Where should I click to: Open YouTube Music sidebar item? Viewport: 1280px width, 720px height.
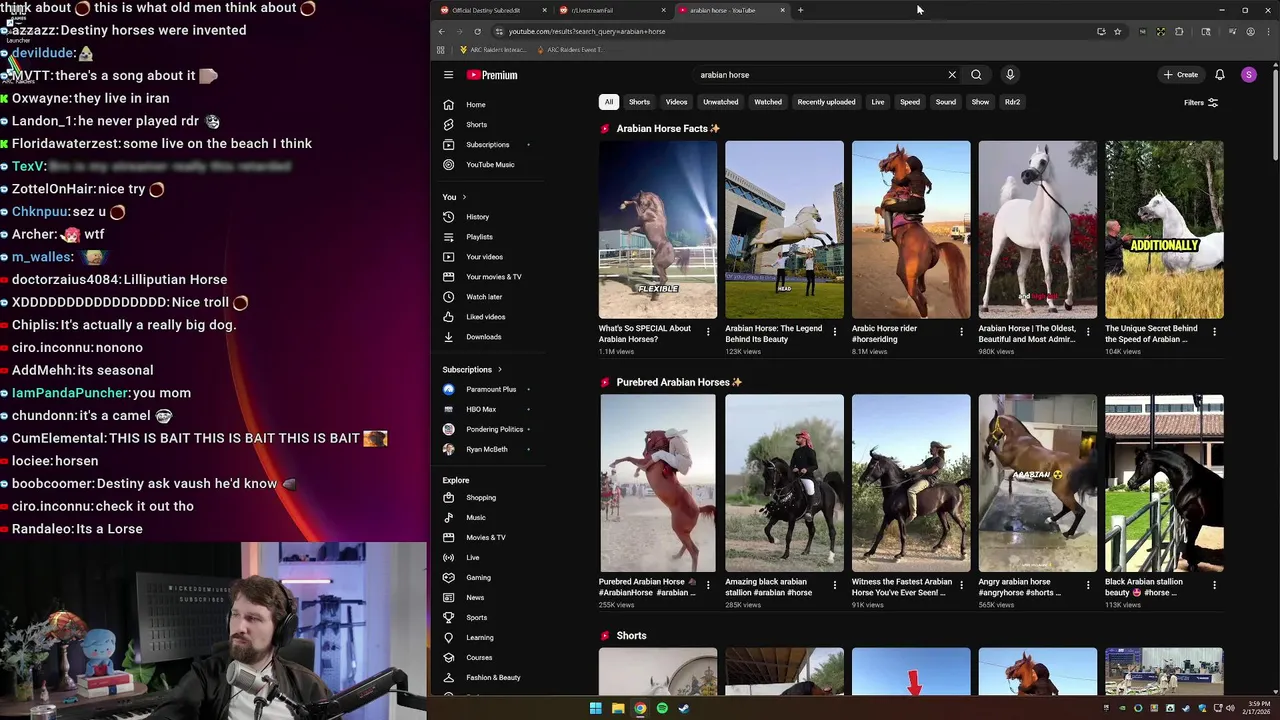488,165
